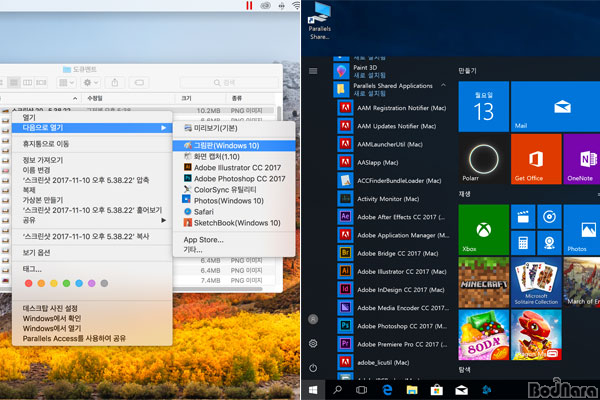This screenshot has width=600, height=400.
Task: Collapse Parallels Shared Applications folder
Action: click(x=444, y=85)
